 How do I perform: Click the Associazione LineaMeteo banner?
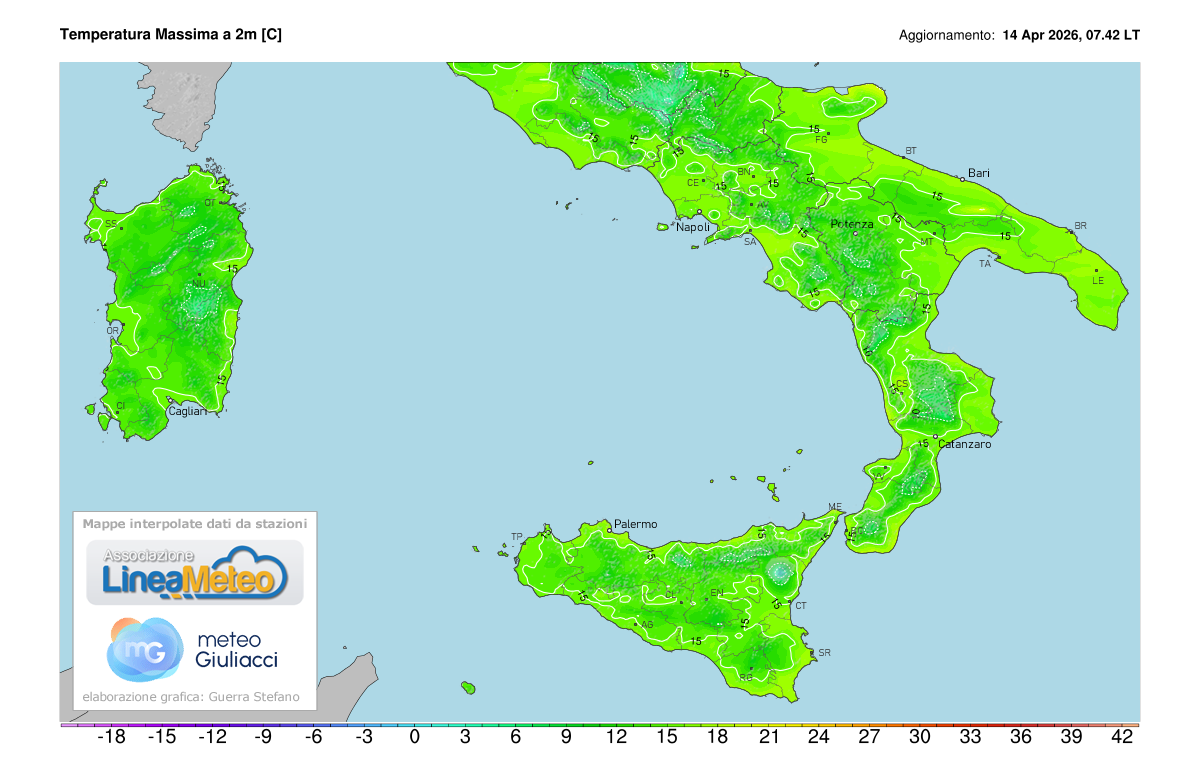click(x=197, y=570)
